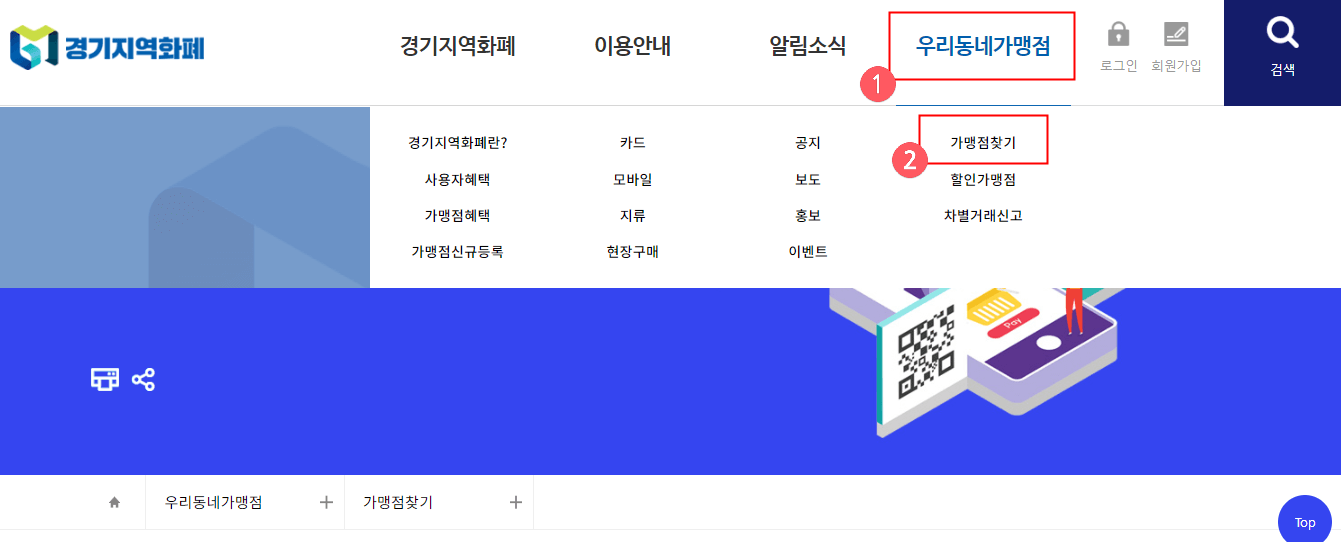Open the 이용안내 main menu
This screenshot has height=542, width=1341.
click(633, 45)
